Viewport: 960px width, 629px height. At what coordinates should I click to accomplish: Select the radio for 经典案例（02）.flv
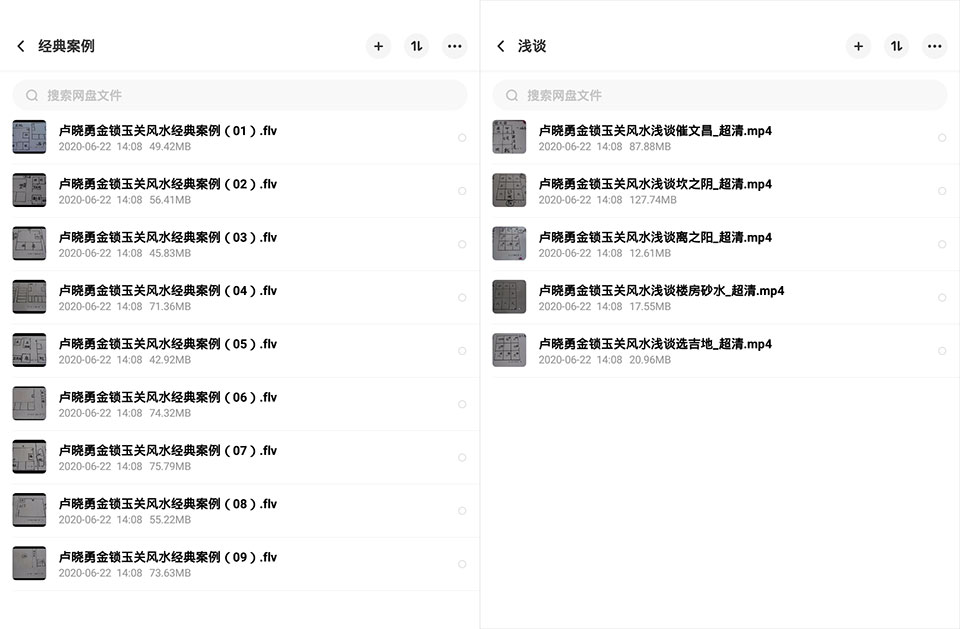tap(462, 191)
